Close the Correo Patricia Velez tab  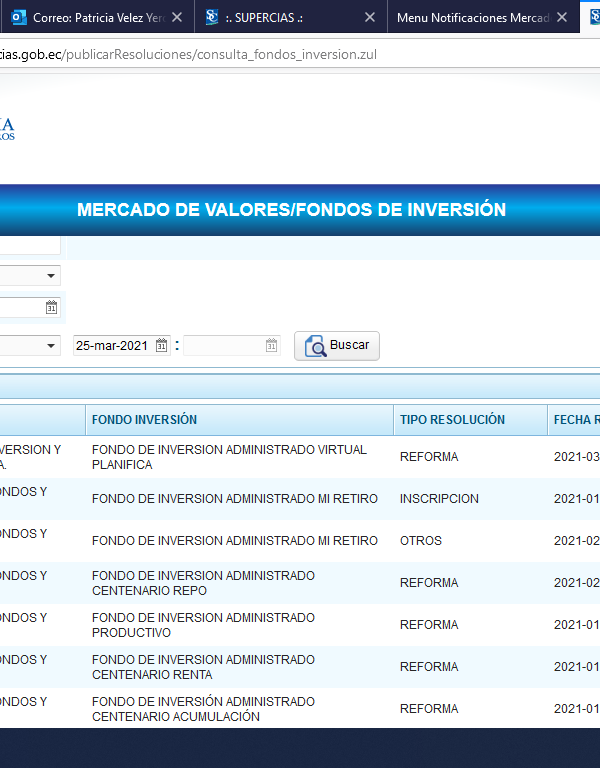177,18
